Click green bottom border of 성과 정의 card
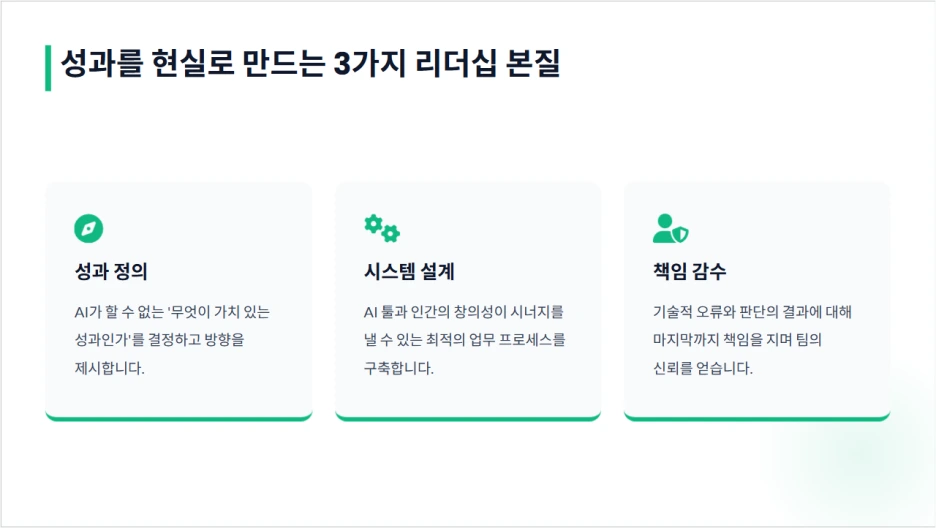 point(179,418)
